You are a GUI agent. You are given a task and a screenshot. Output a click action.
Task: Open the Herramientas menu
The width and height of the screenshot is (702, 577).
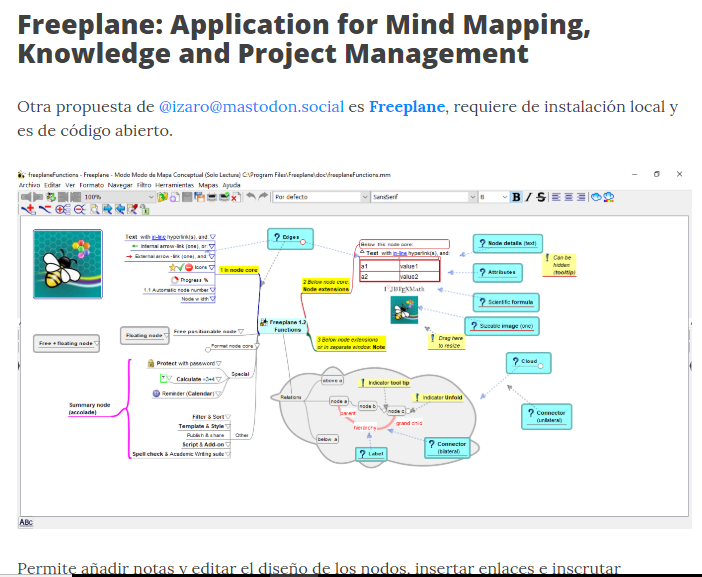click(x=175, y=185)
